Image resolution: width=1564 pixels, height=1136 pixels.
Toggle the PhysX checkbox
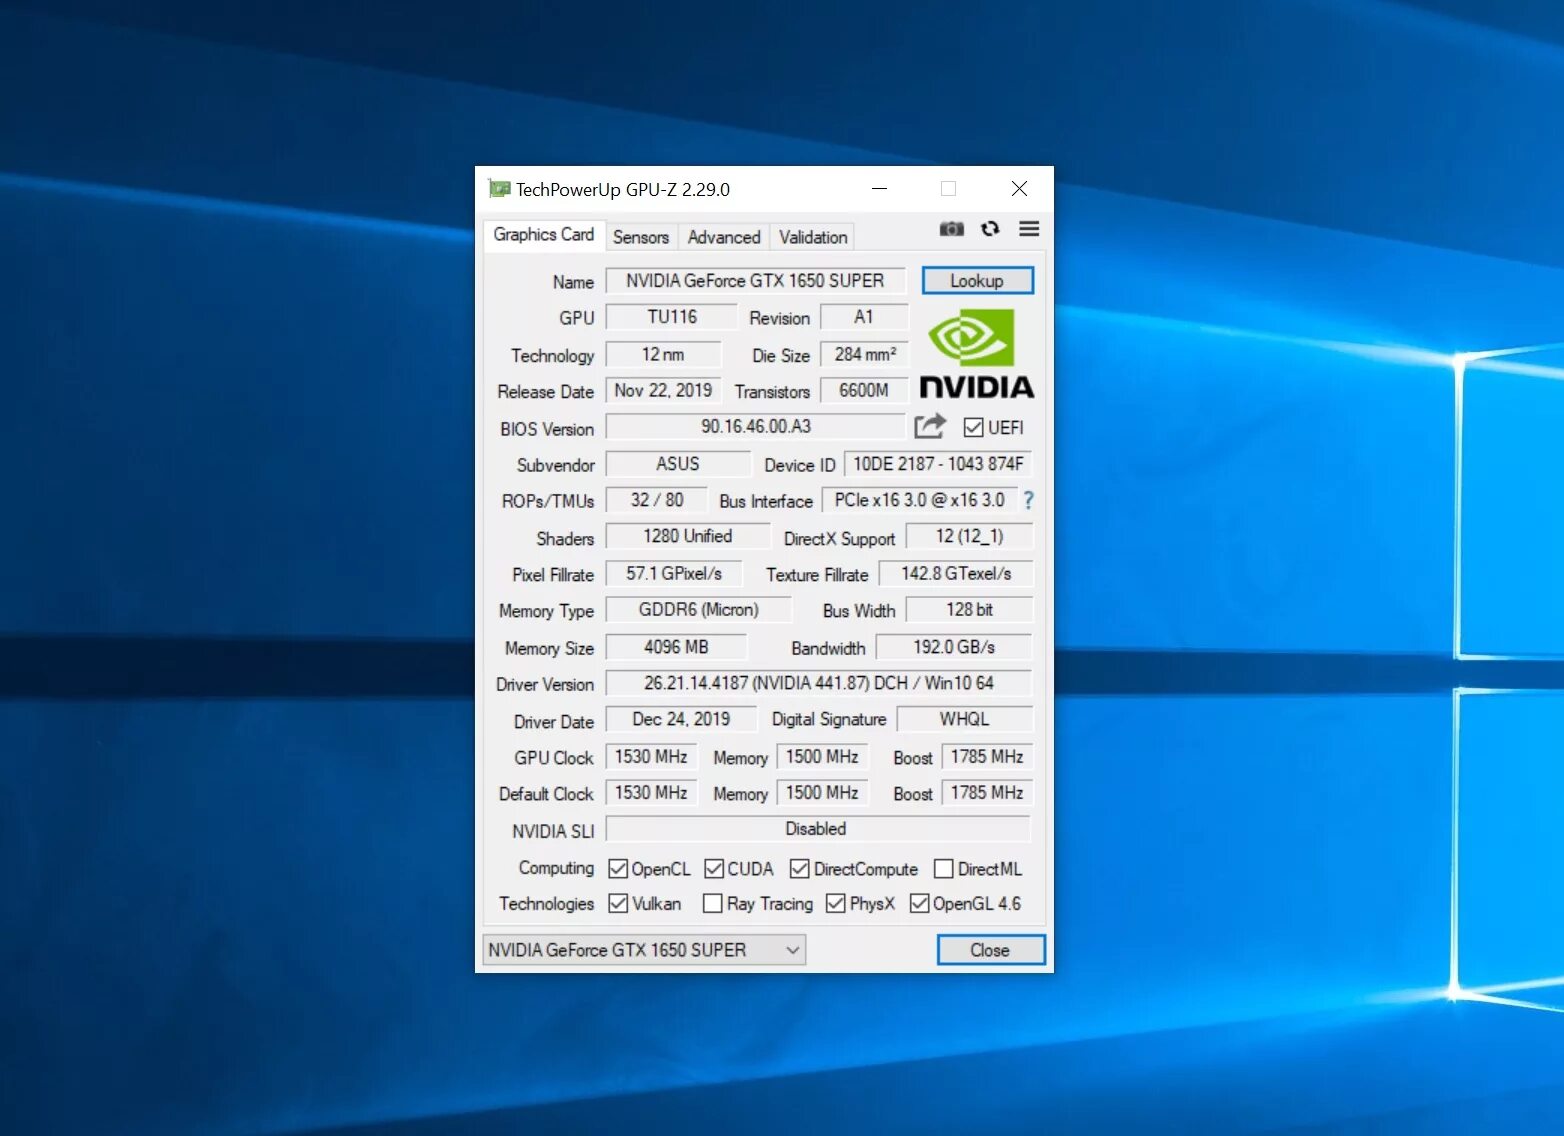pyautogui.click(x=836, y=904)
